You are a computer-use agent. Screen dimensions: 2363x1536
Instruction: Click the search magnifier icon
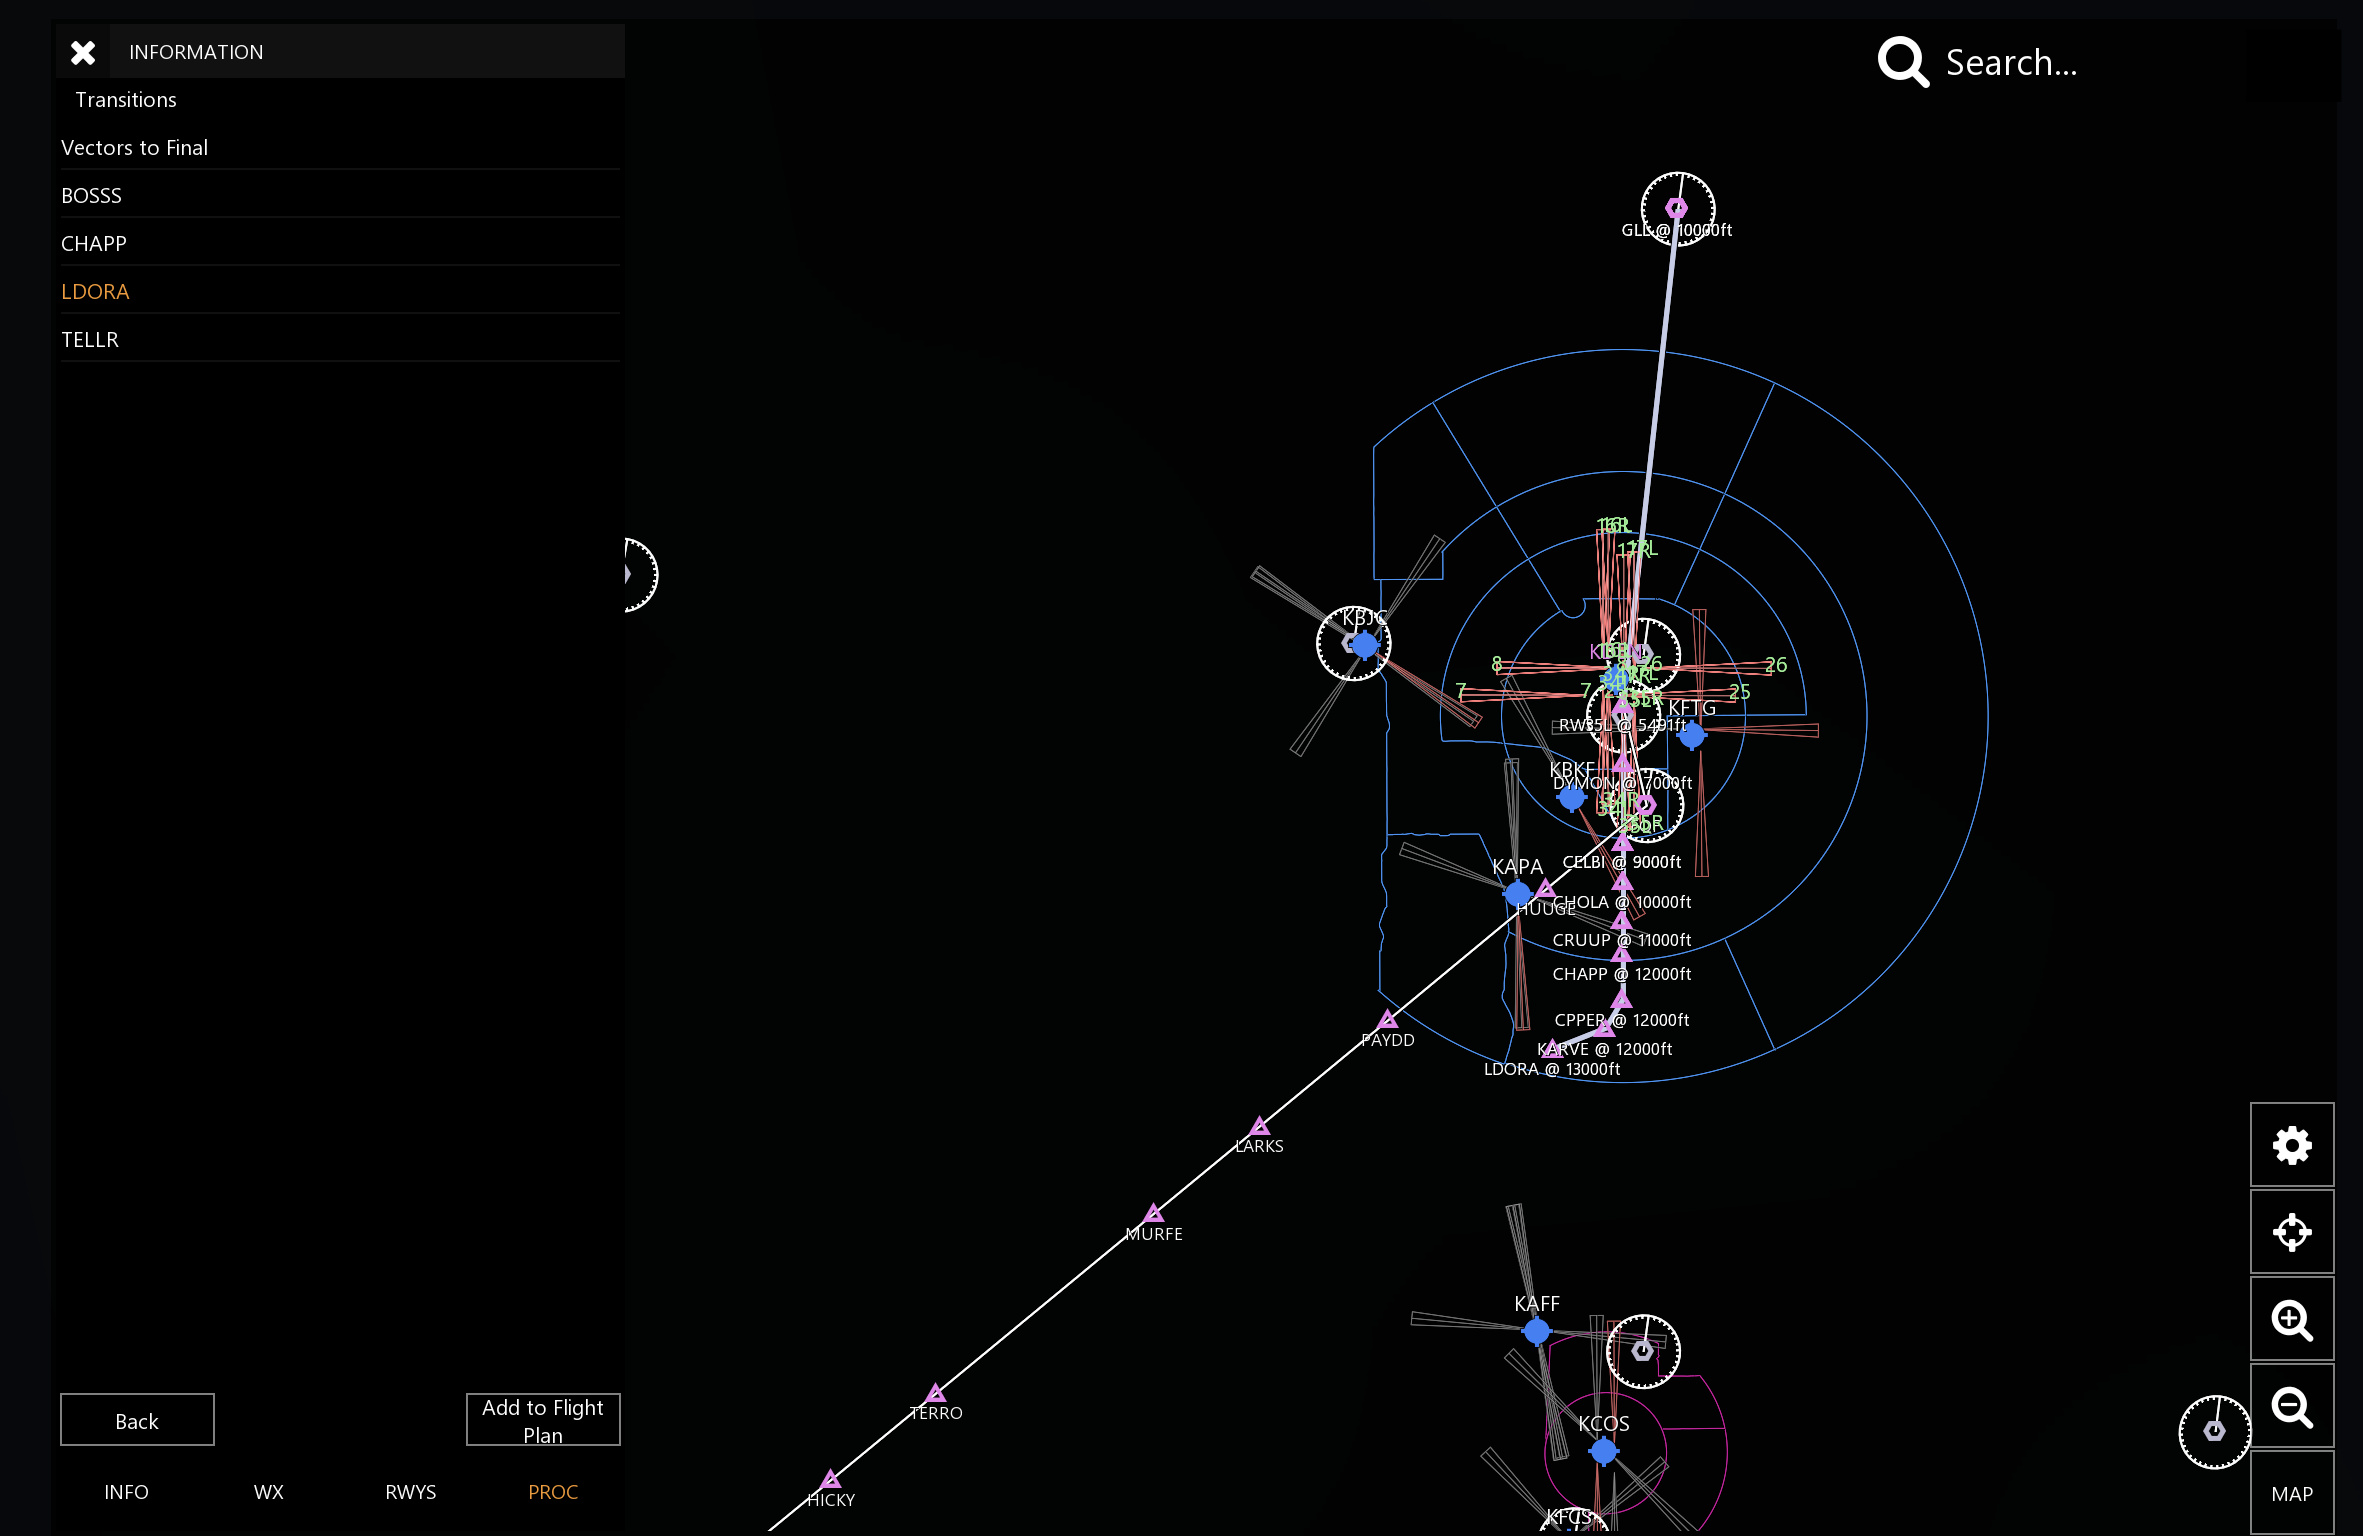tap(1903, 62)
